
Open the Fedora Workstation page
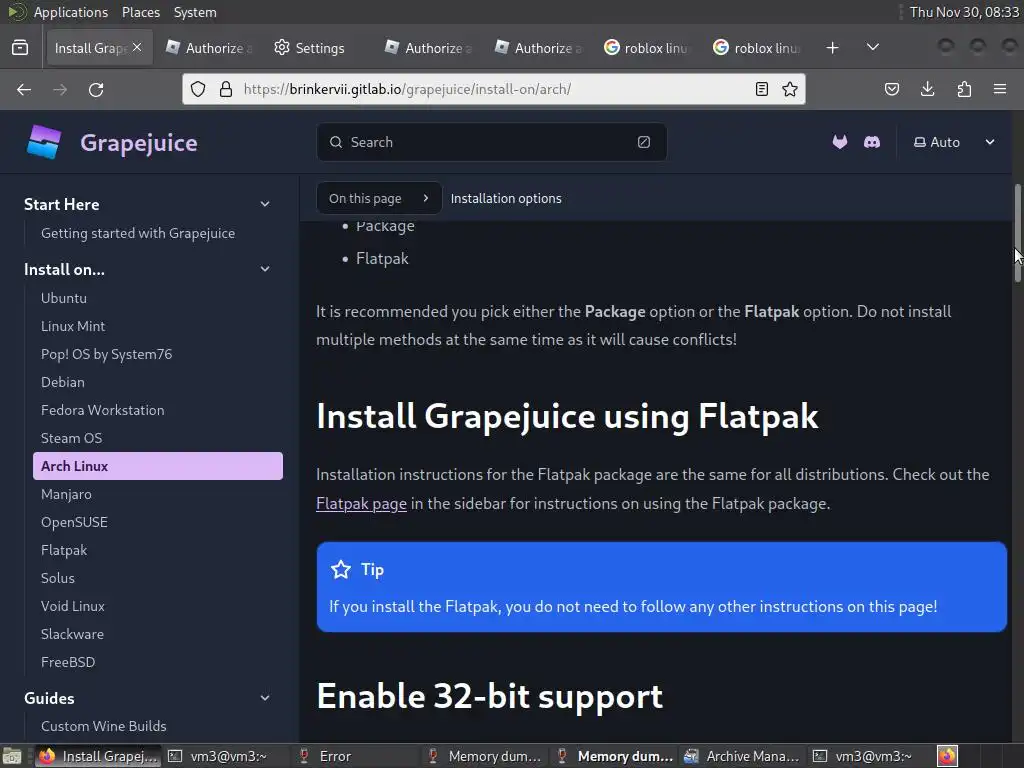click(103, 410)
